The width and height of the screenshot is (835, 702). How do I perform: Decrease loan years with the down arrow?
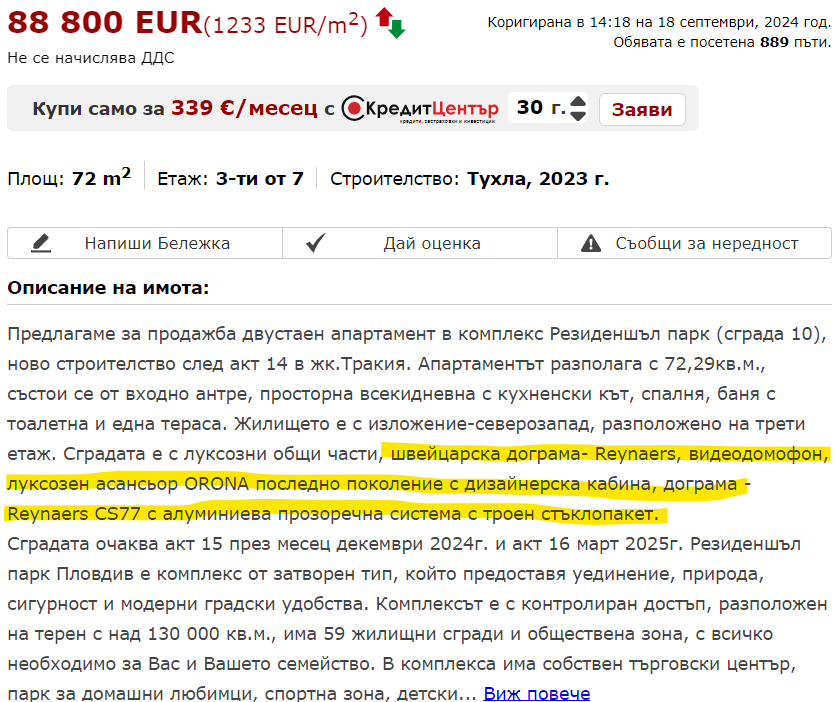(x=578, y=116)
